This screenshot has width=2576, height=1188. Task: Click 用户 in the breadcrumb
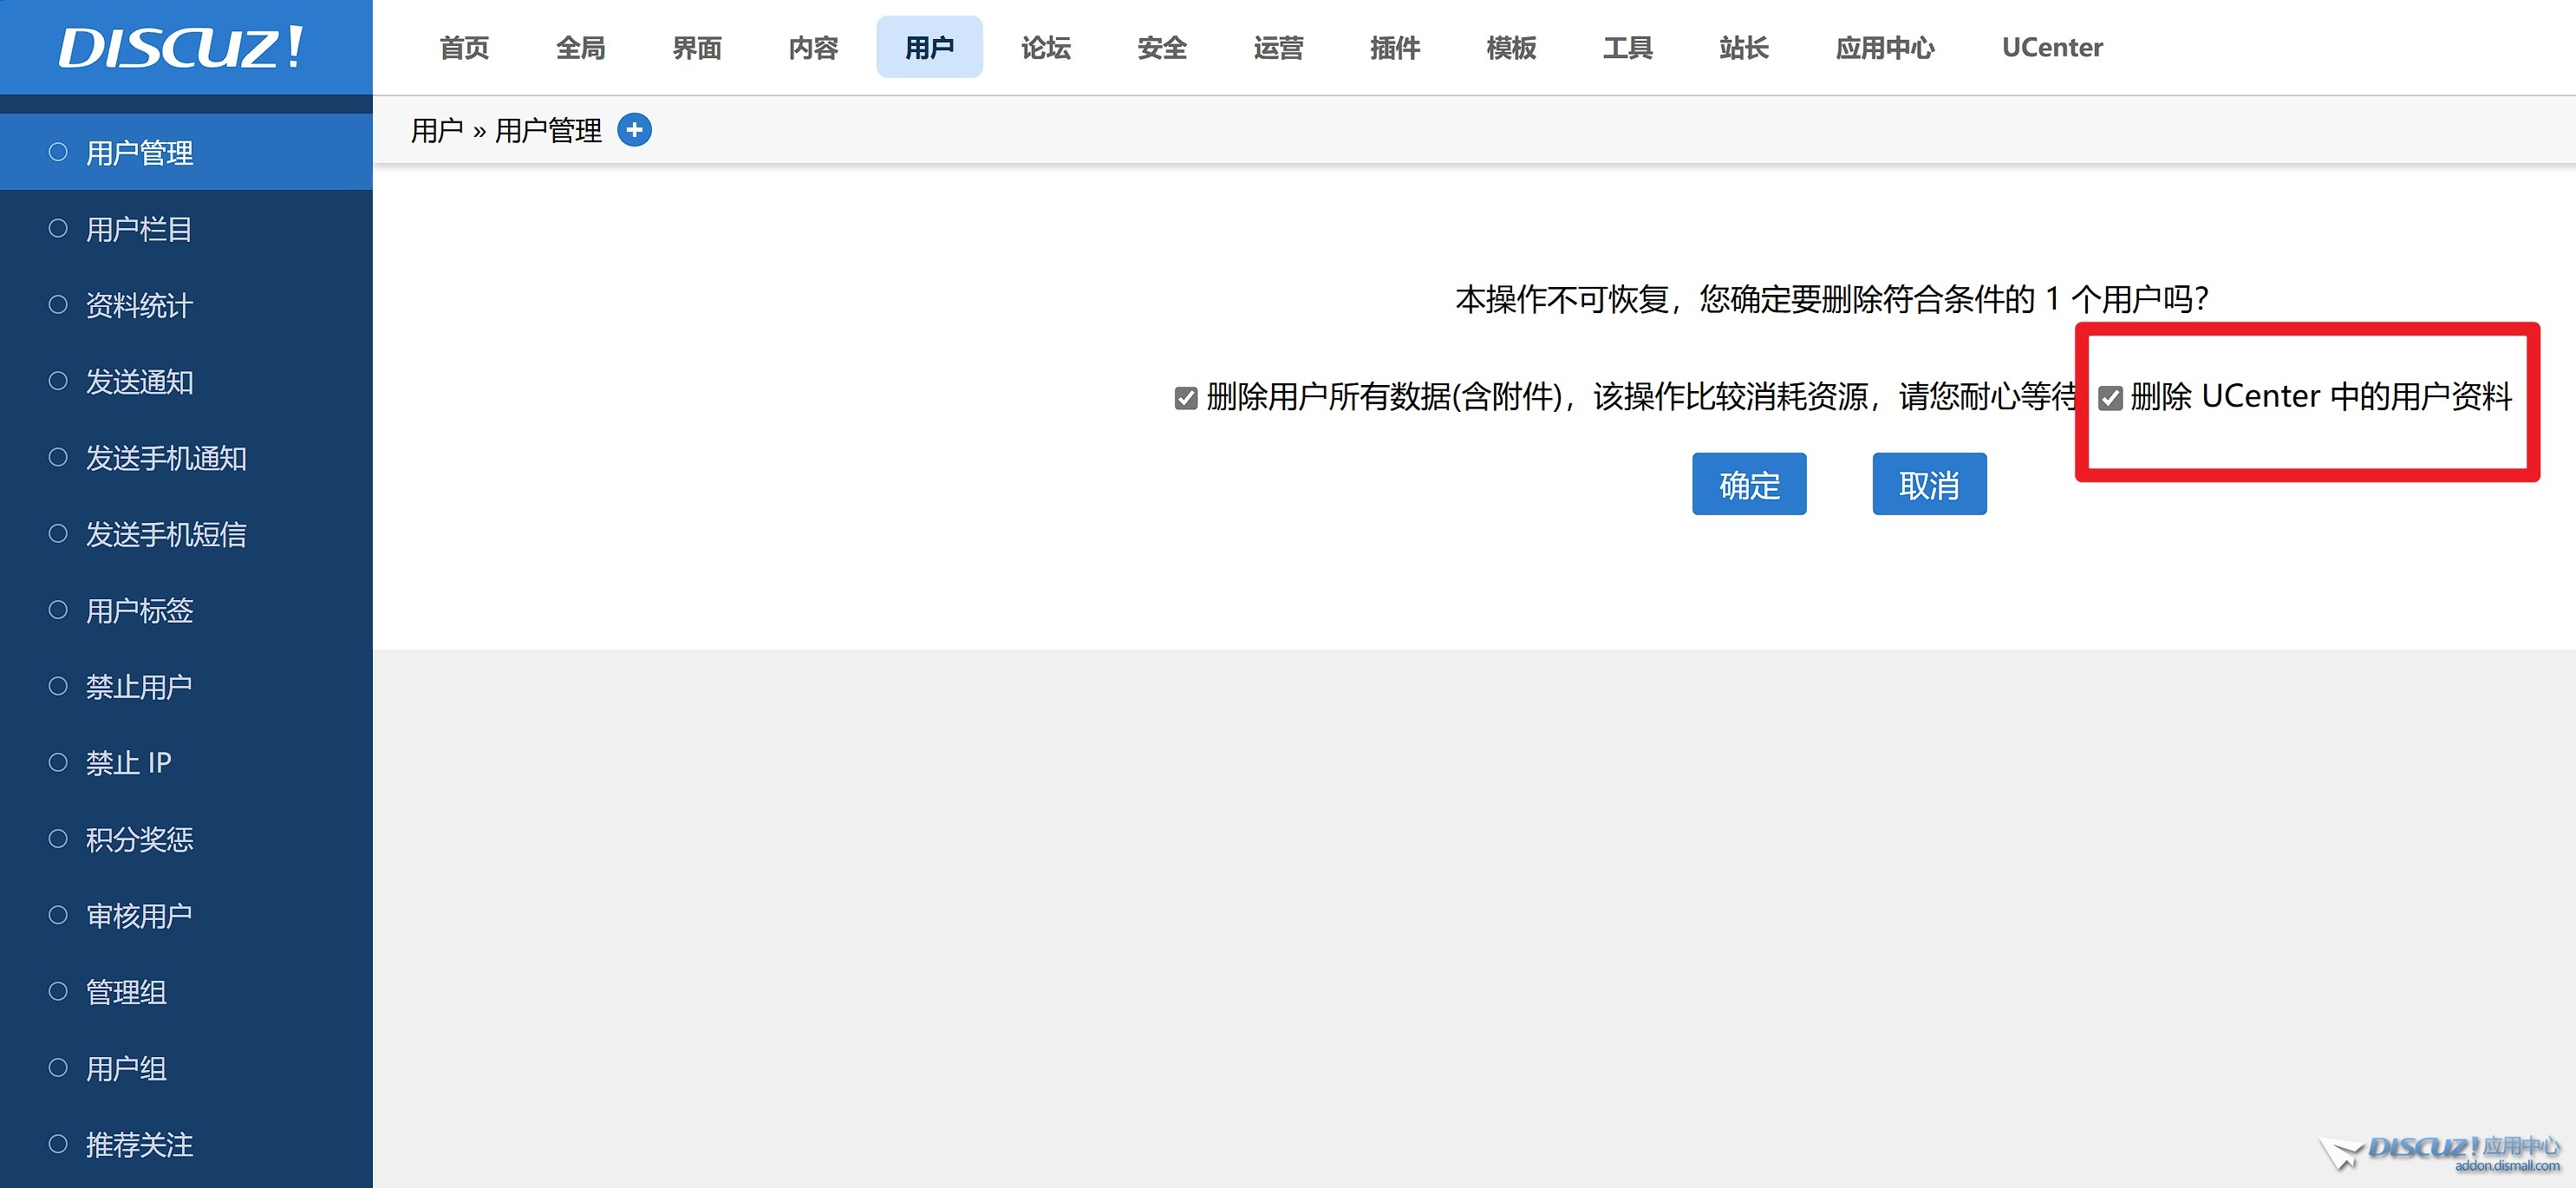[437, 130]
